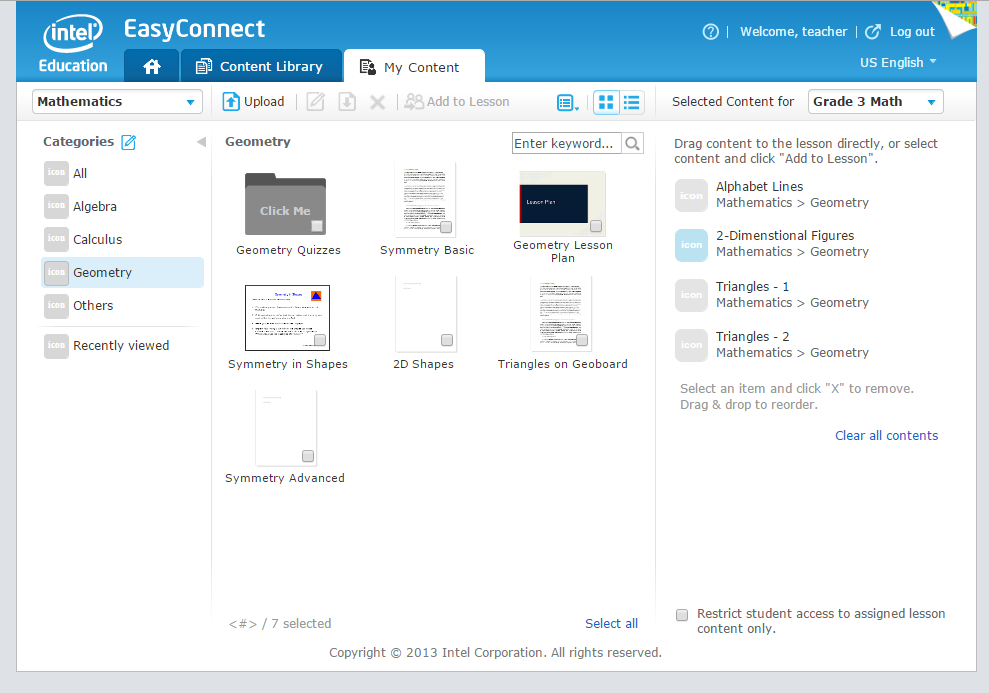Screen dimensions: 989x693
Task: Click the edit categories pencil icon
Action: [x=128, y=142]
